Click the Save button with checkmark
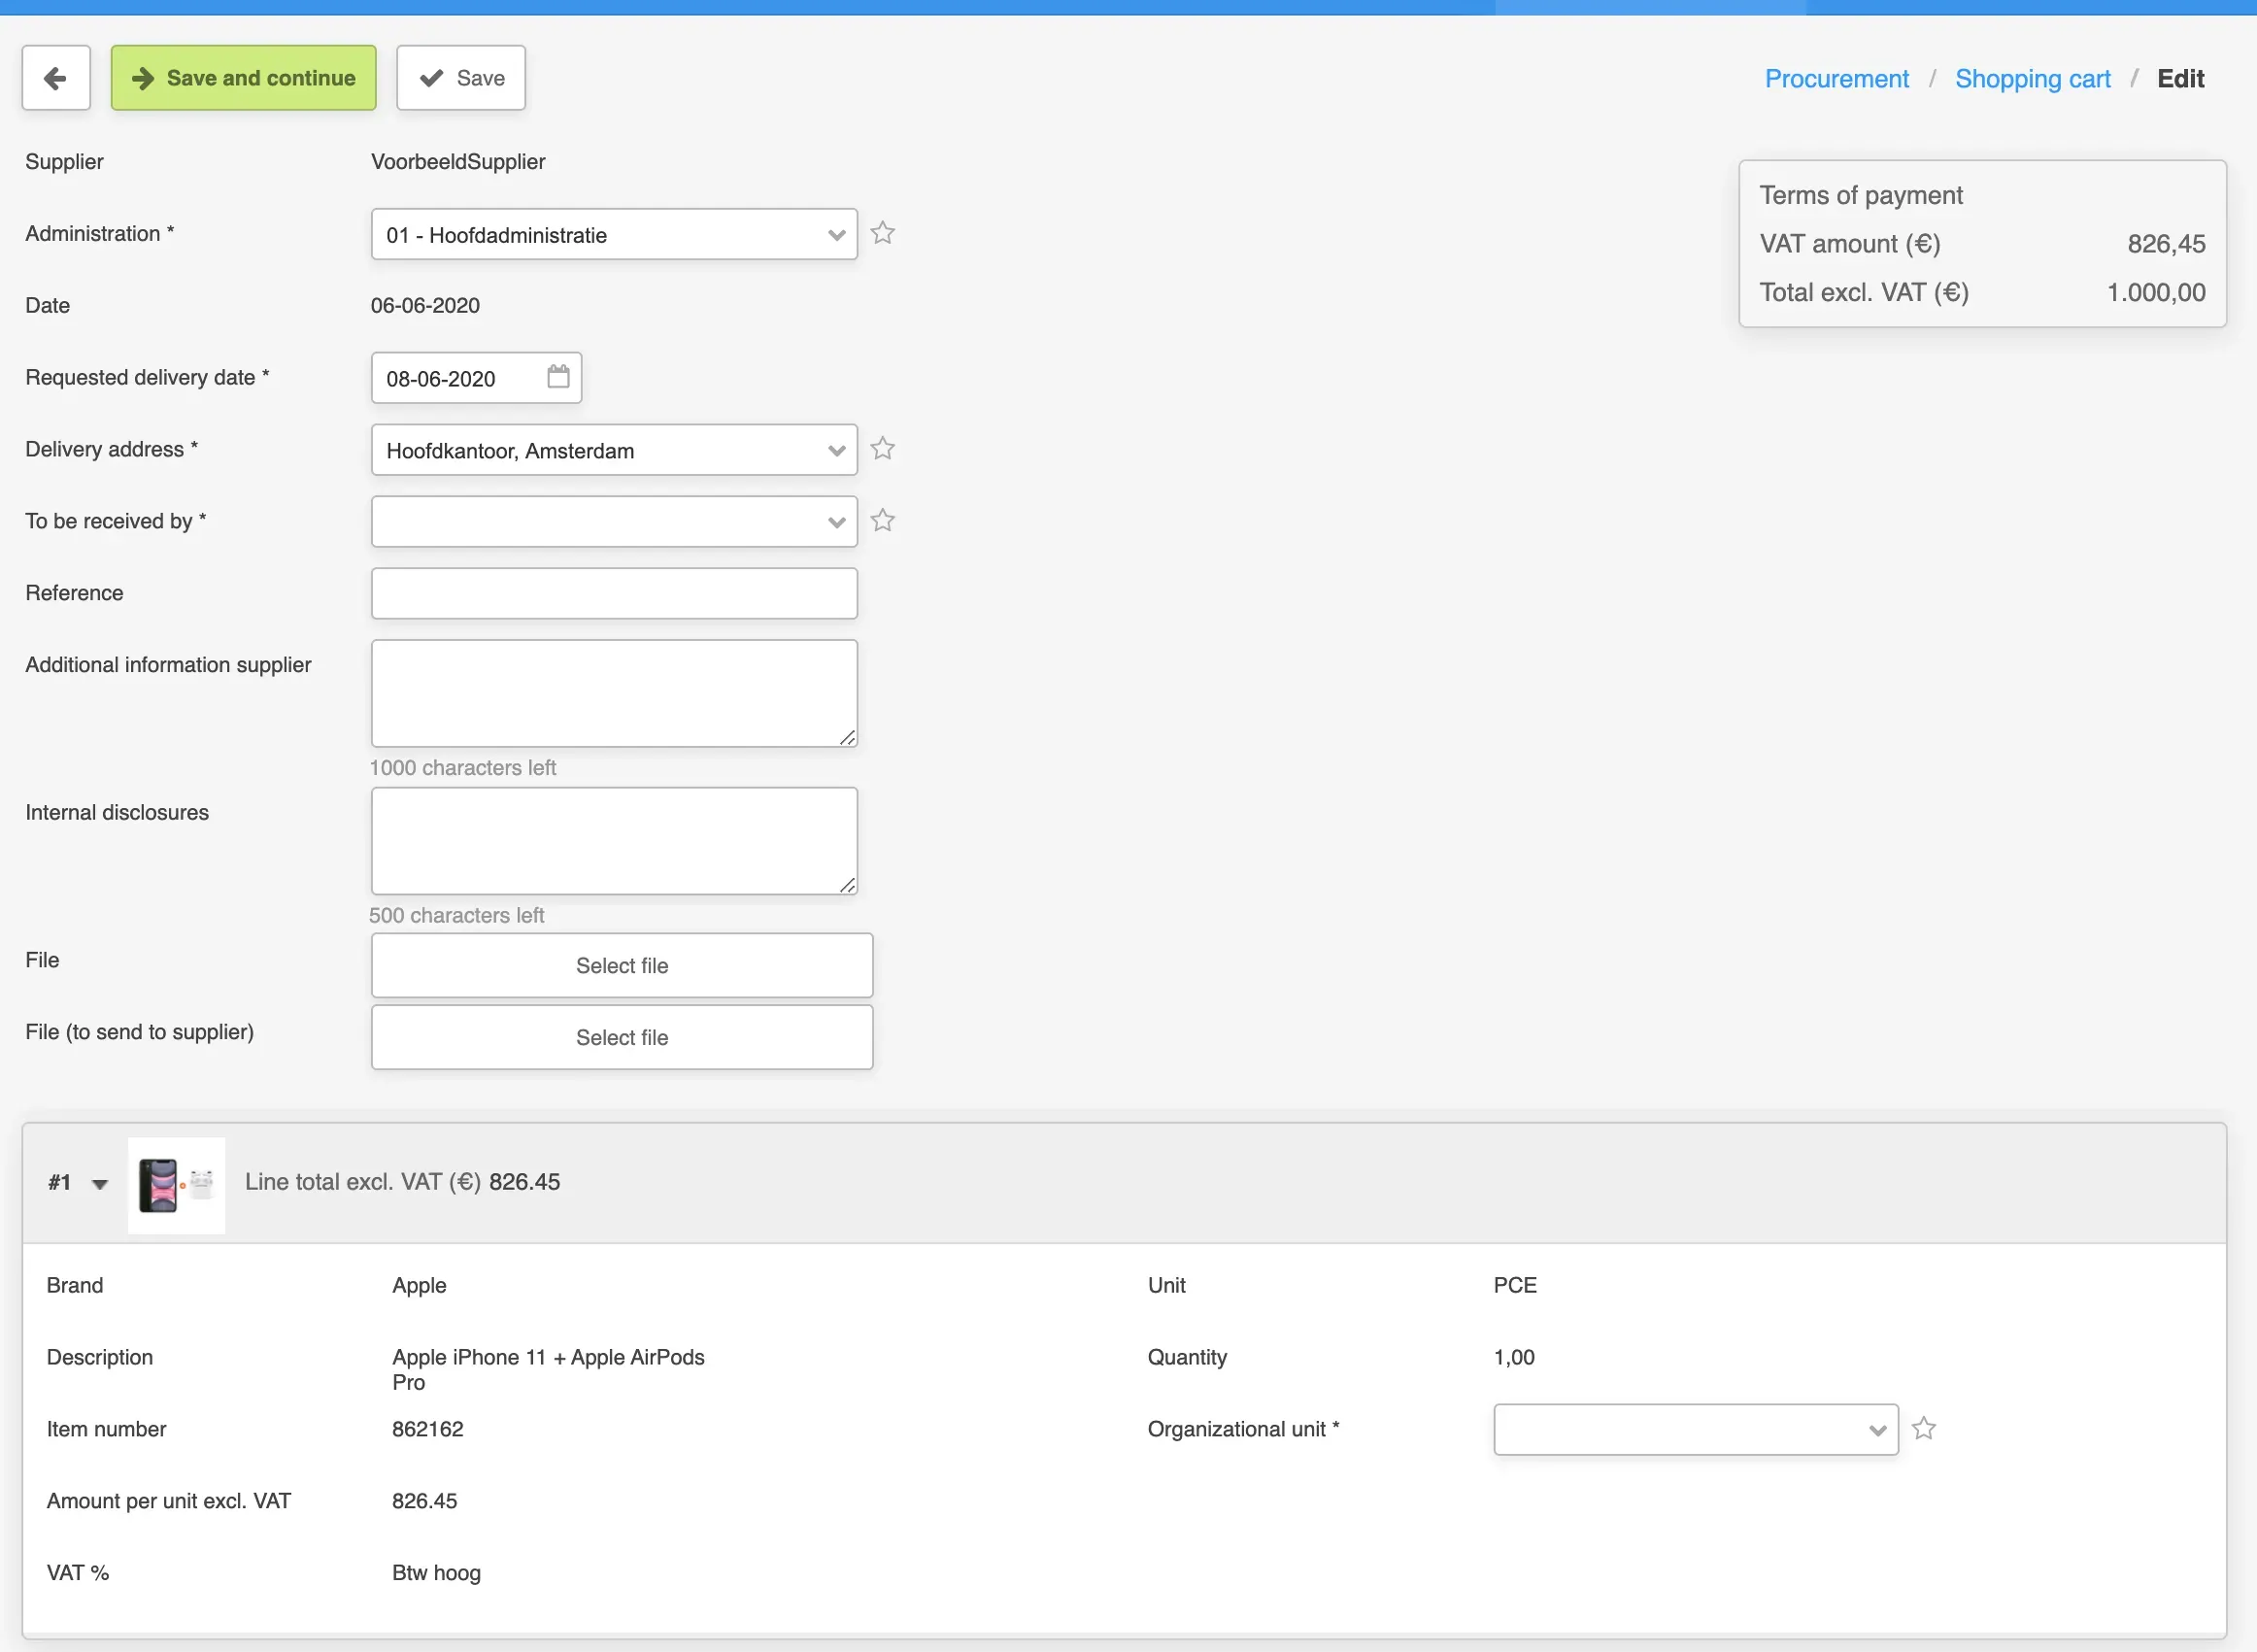 [x=461, y=78]
